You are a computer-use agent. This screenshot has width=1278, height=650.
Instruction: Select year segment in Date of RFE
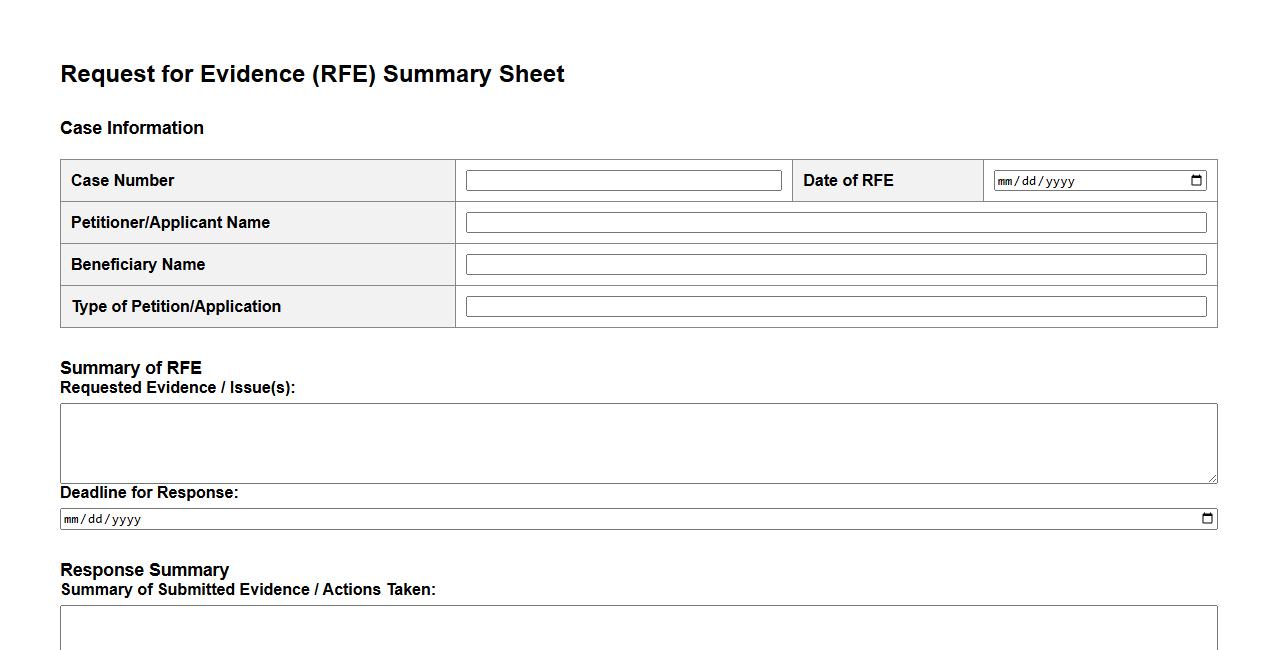pyautogui.click(x=1059, y=182)
